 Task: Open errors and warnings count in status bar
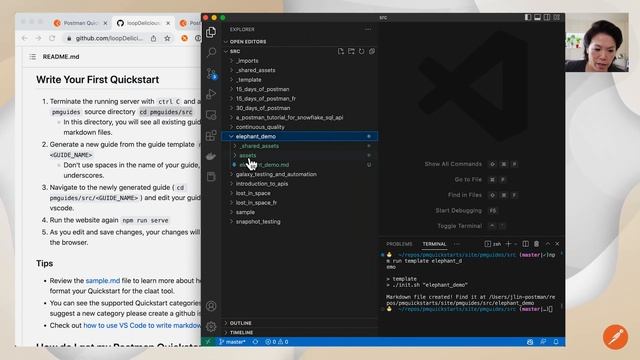pos(277,342)
